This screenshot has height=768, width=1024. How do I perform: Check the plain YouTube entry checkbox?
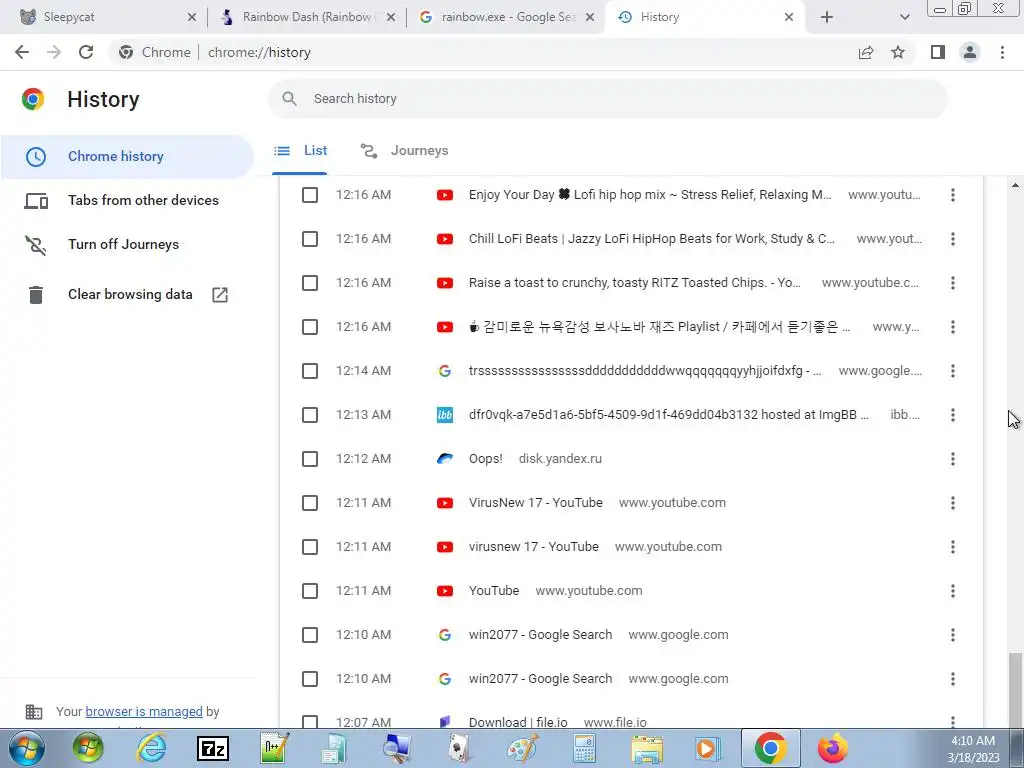(x=310, y=591)
